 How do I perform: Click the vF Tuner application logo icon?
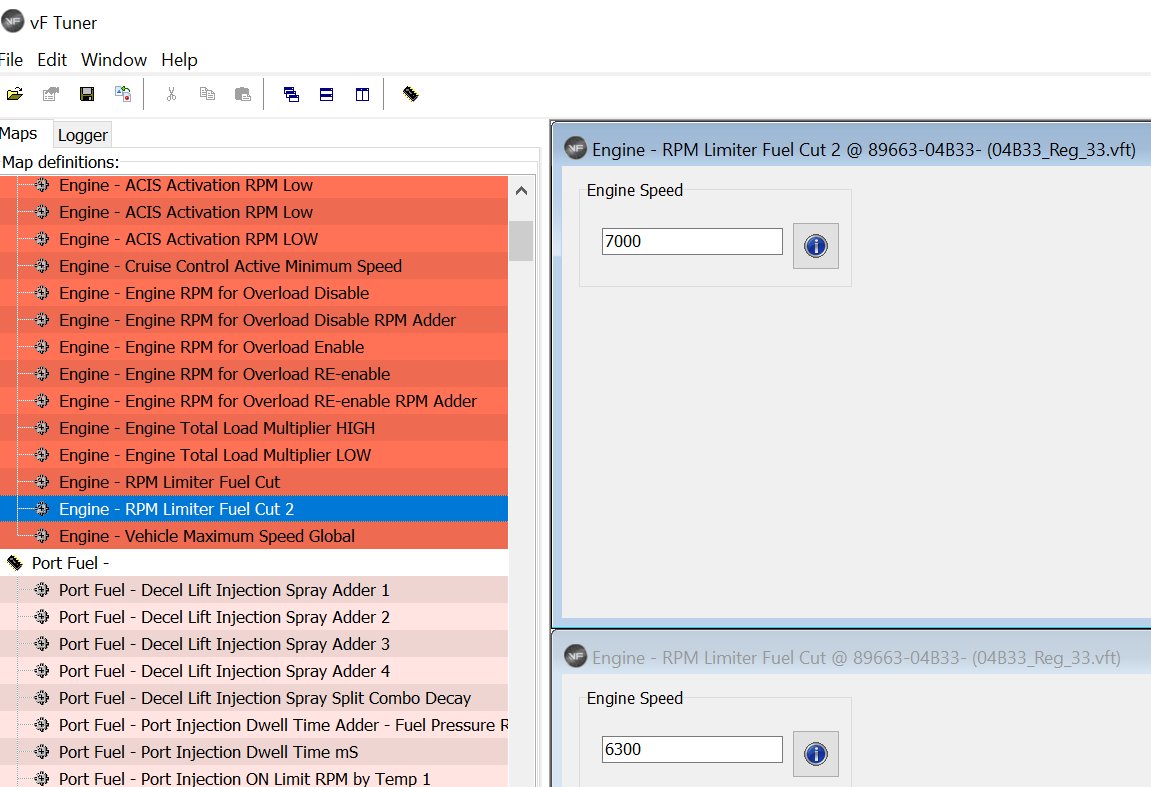tap(12, 23)
